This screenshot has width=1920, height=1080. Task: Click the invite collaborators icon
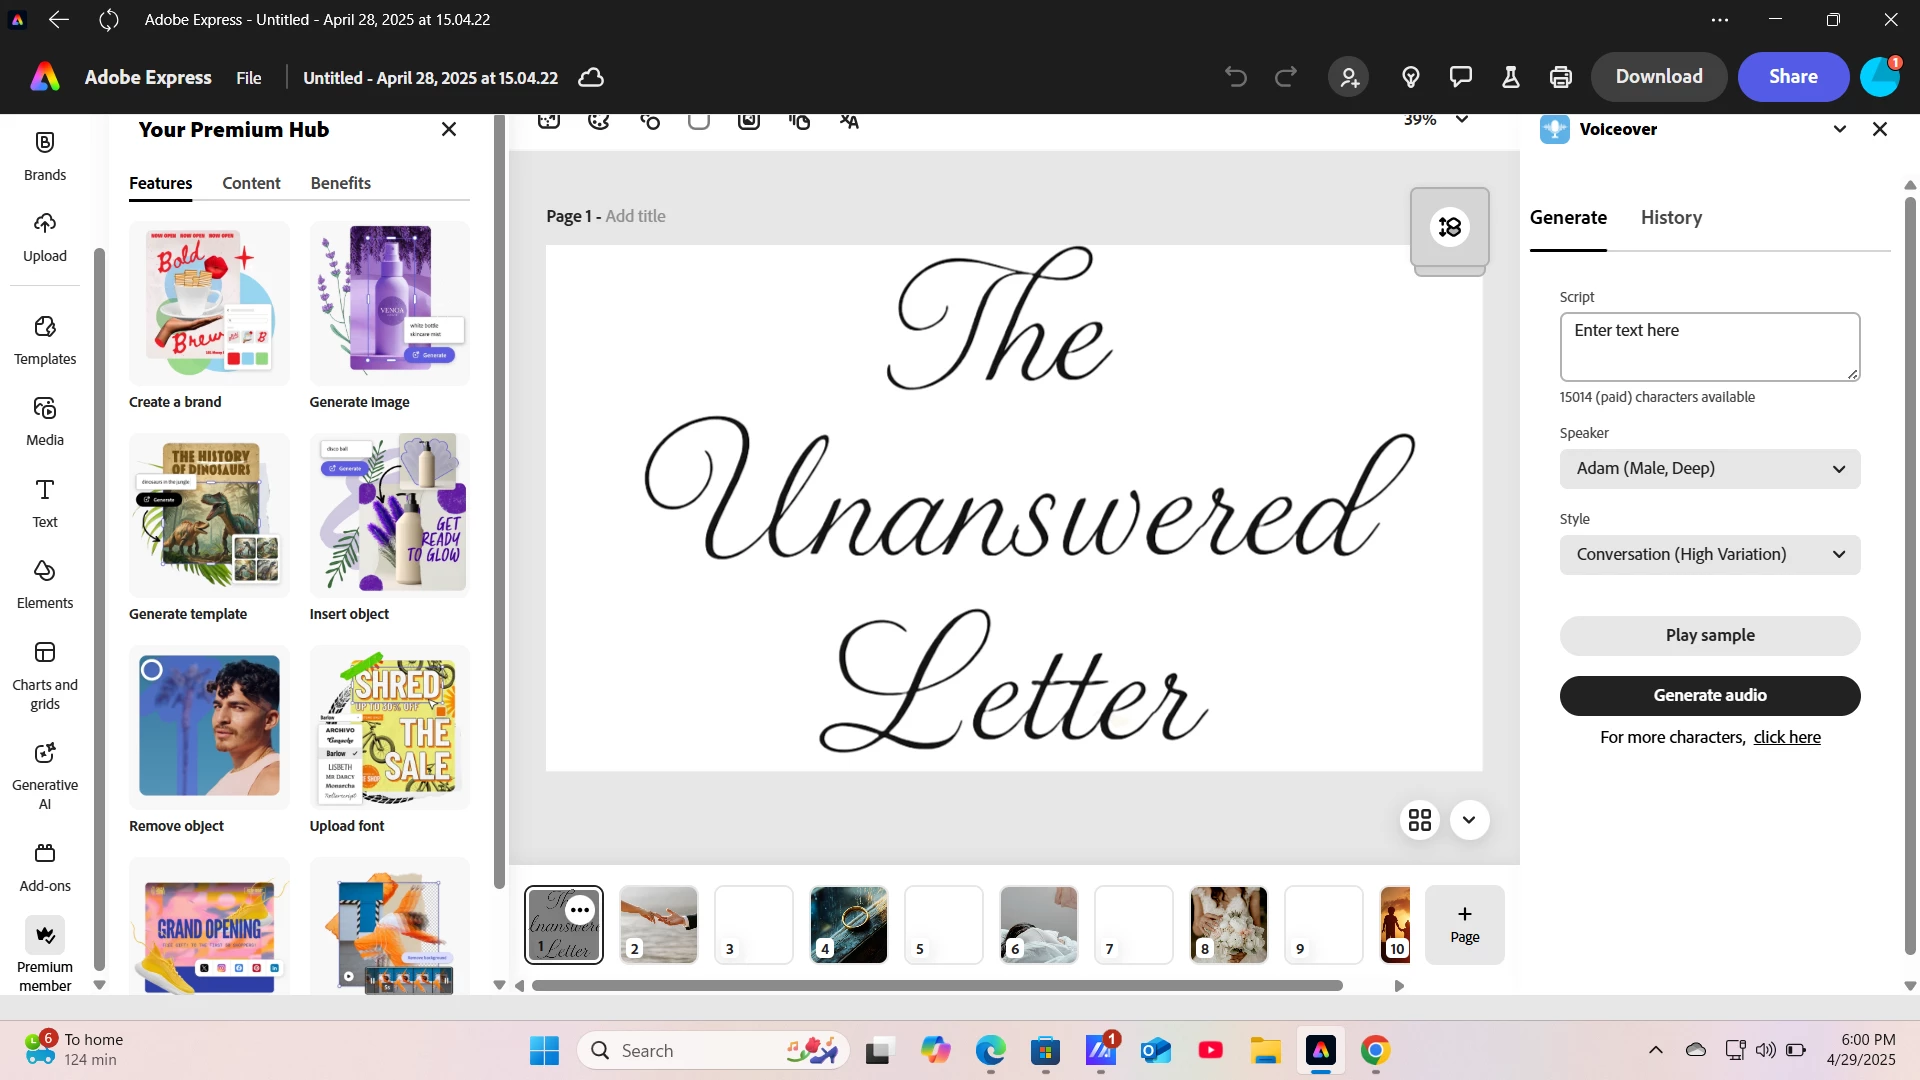coord(1349,77)
